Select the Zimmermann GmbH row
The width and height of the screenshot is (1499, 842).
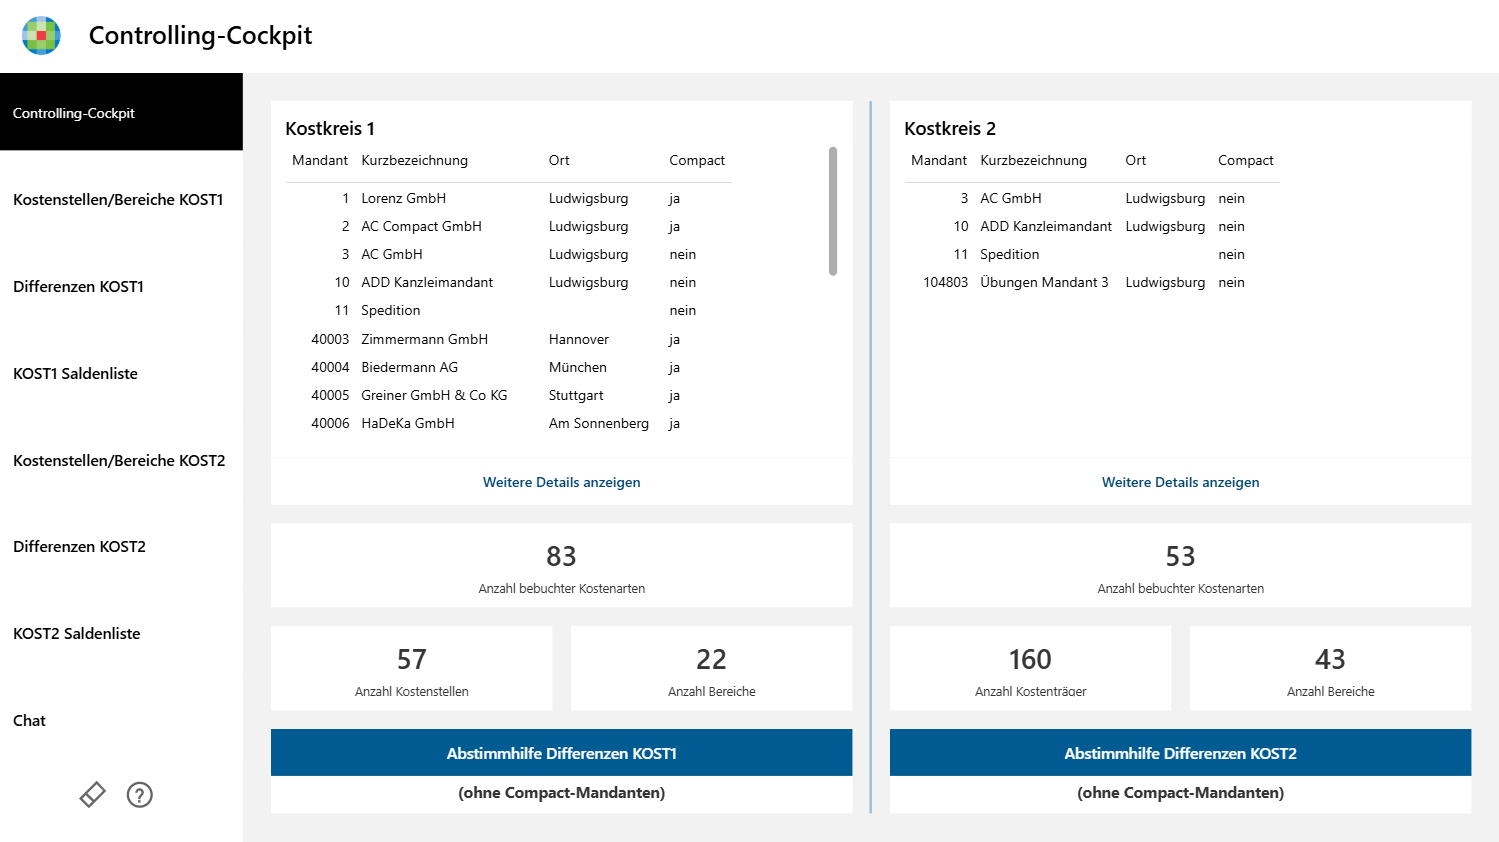point(509,339)
